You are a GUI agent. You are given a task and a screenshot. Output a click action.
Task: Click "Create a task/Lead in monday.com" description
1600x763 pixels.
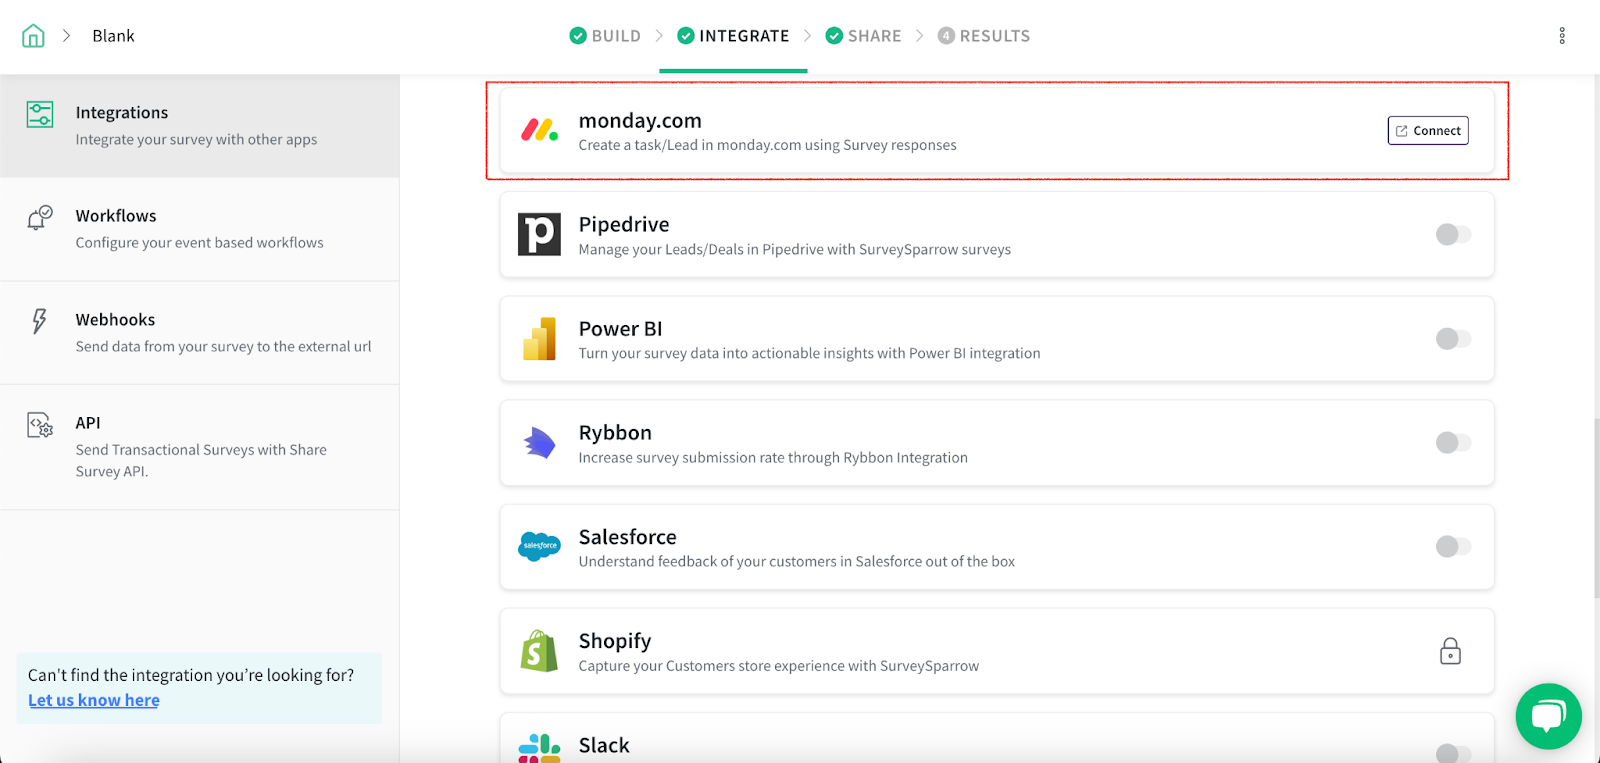767,145
